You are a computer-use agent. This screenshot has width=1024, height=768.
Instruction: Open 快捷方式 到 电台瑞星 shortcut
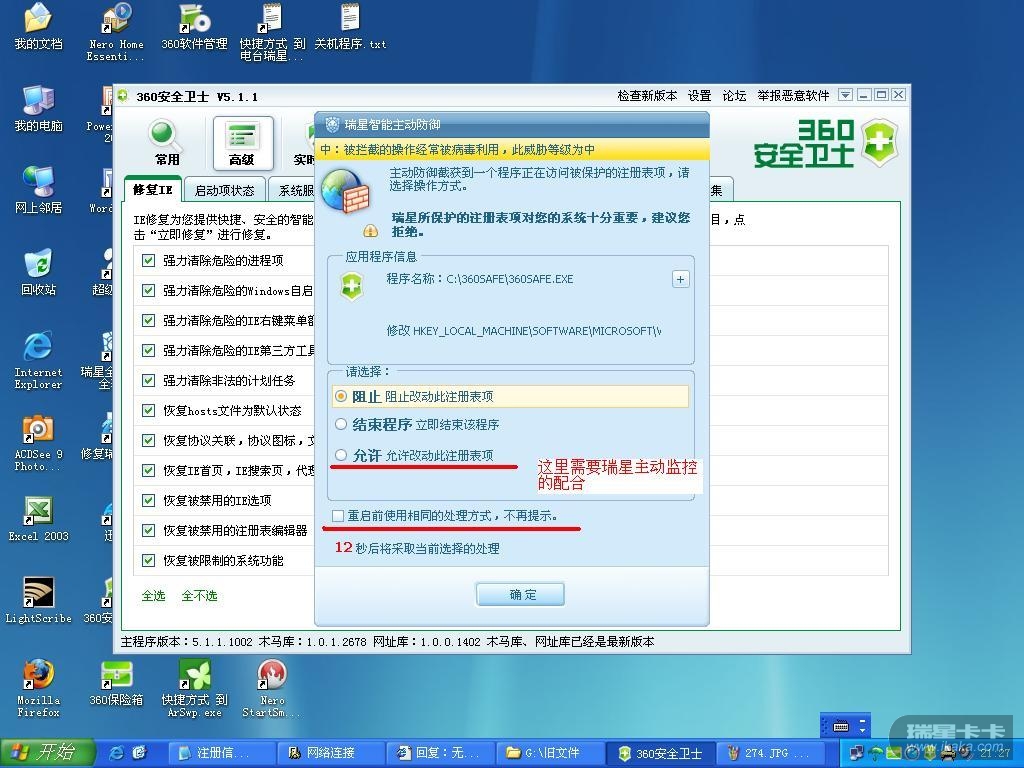click(272, 31)
